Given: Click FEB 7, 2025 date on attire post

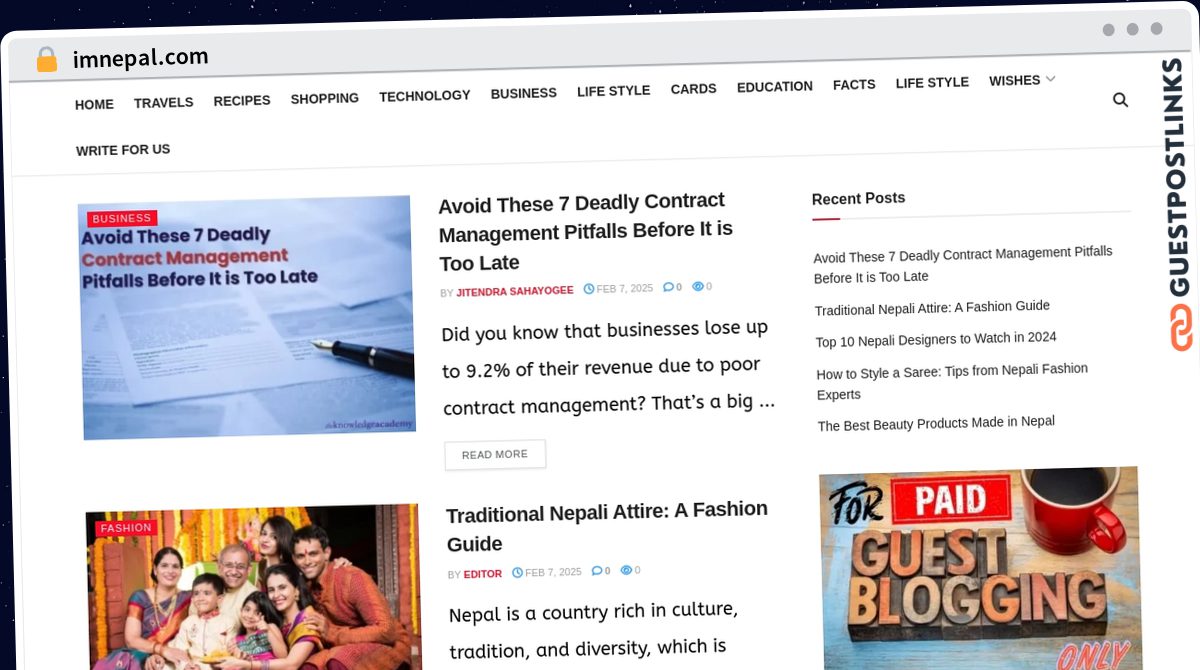Looking at the screenshot, I should (x=553, y=572).
